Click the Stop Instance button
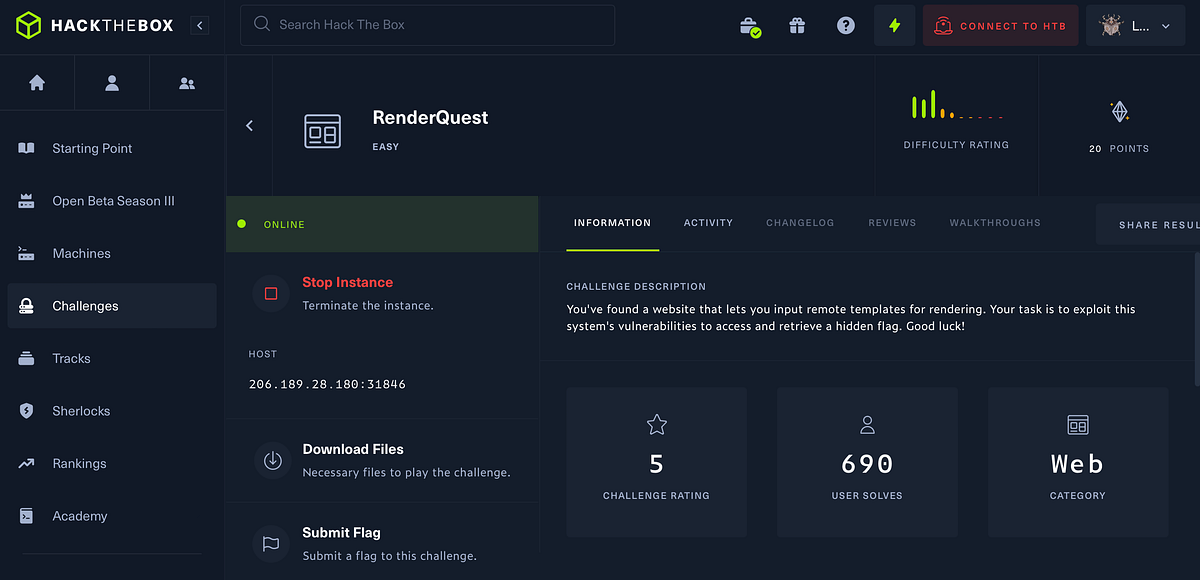1200x580 pixels. pyautogui.click(x=347, y=282)
